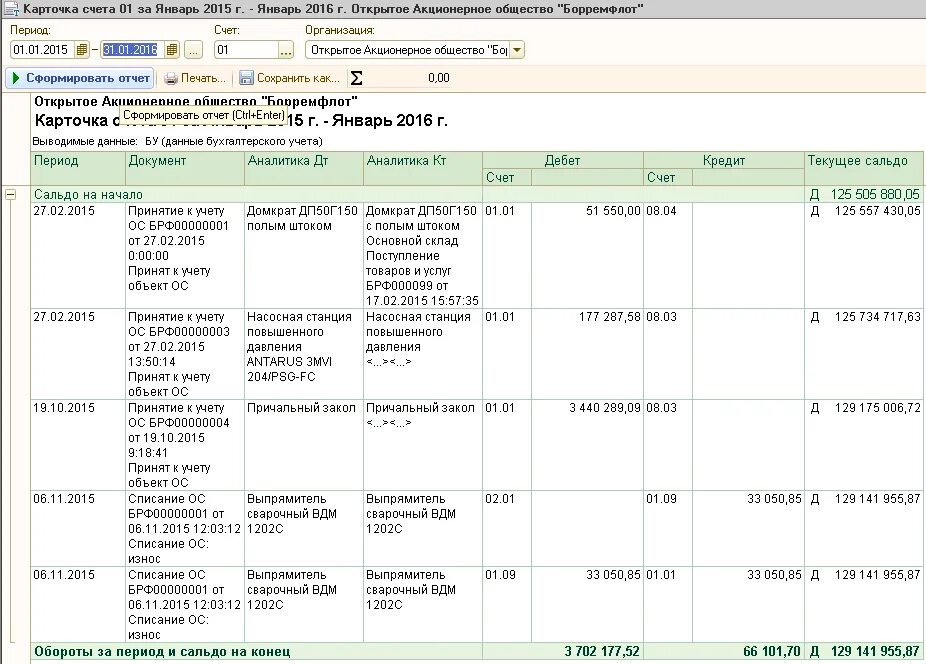The height and width of the screenshot is (664, 926).
Task: Click Домкрат ДП50Г150 analytics Кт cell
Action: pyautogui.click(x=423, y=255)
